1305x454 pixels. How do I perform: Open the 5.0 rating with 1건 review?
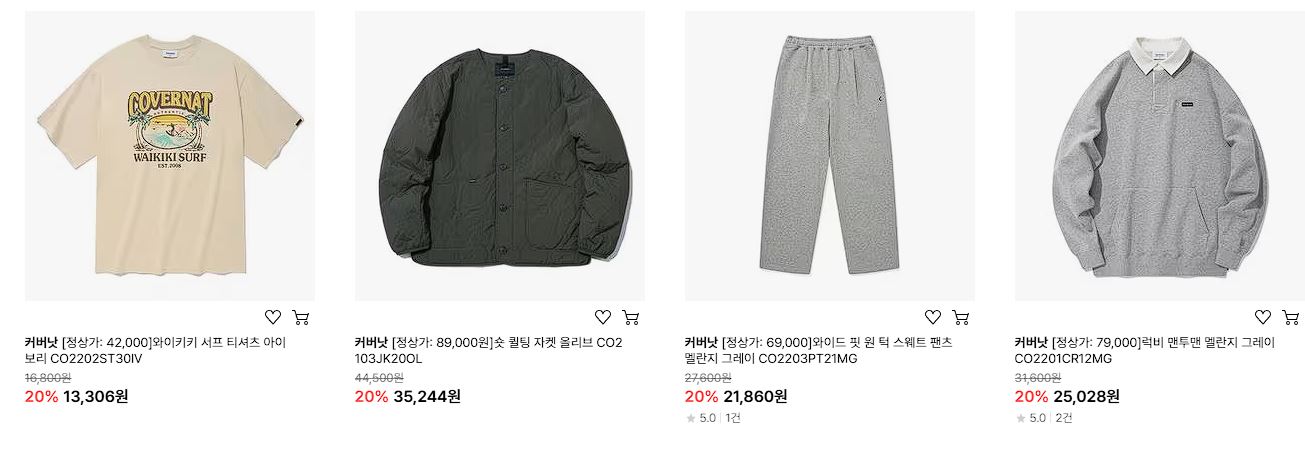[x=713, y=418]
